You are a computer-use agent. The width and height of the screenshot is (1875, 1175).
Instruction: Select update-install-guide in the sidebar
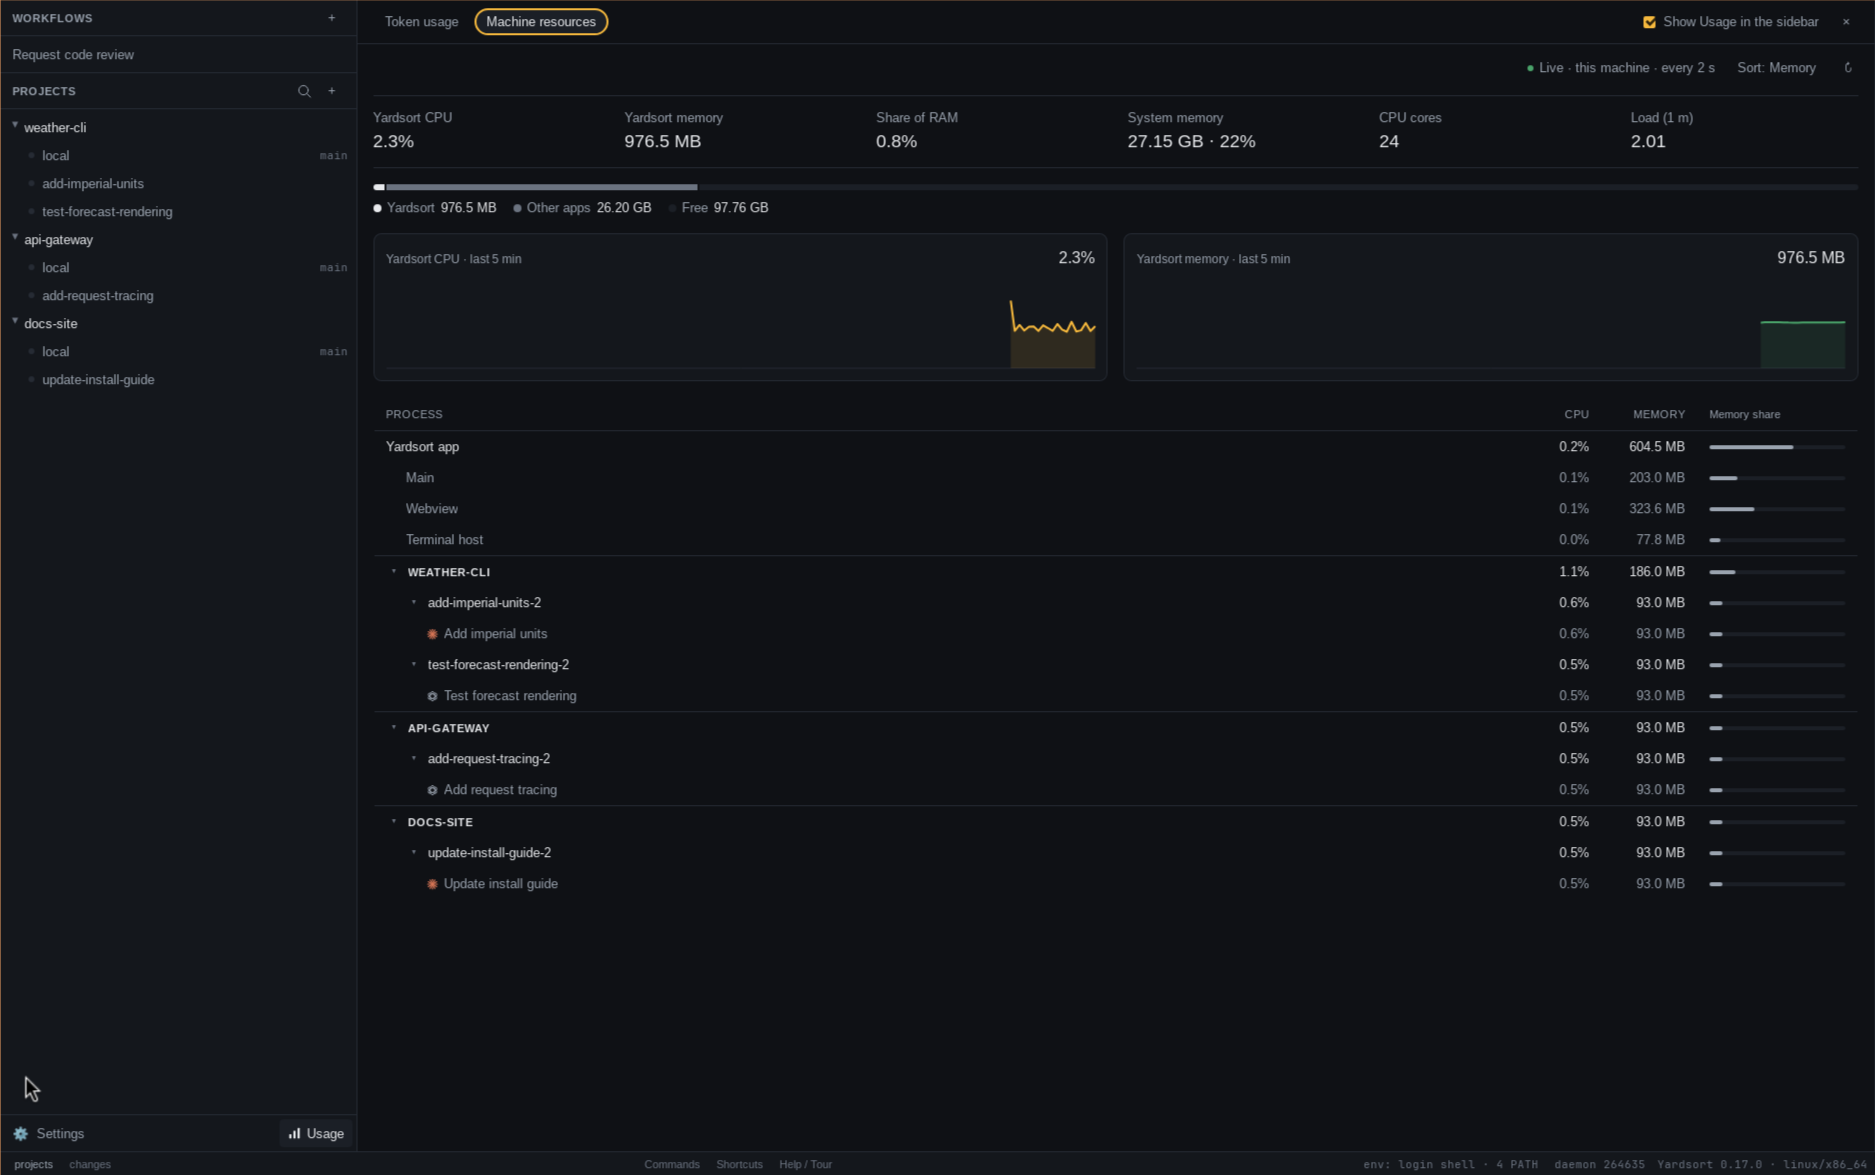pyautogui.click(x=98, y=380)
